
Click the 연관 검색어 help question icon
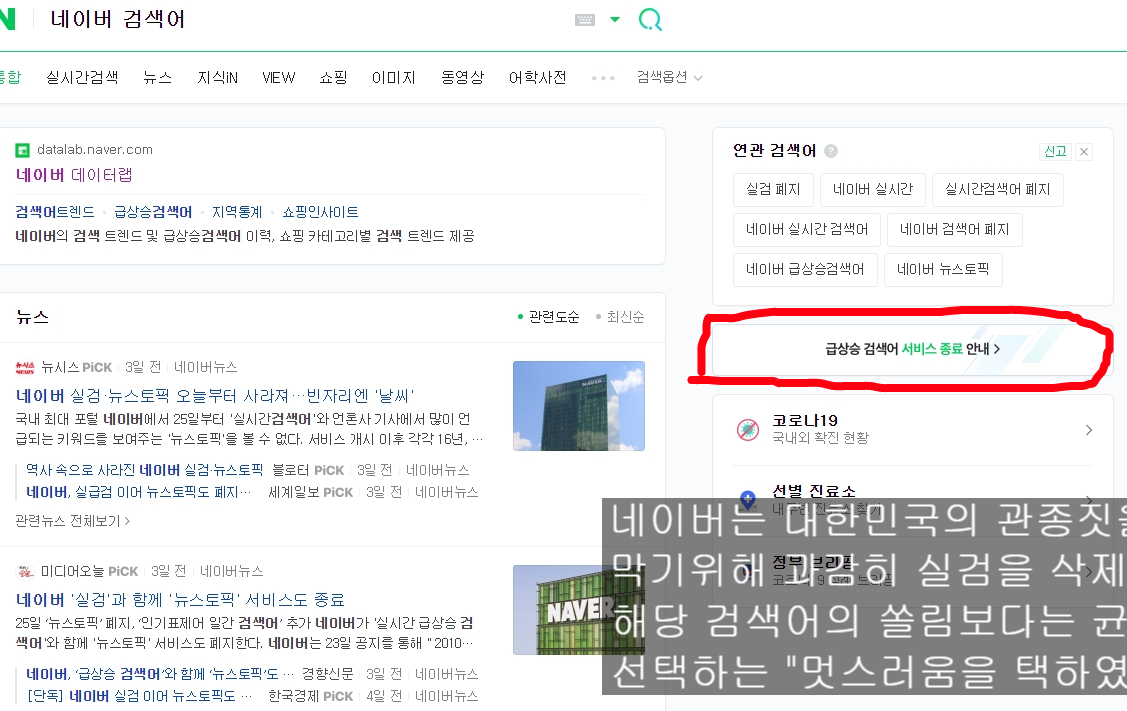coord(831,151)
